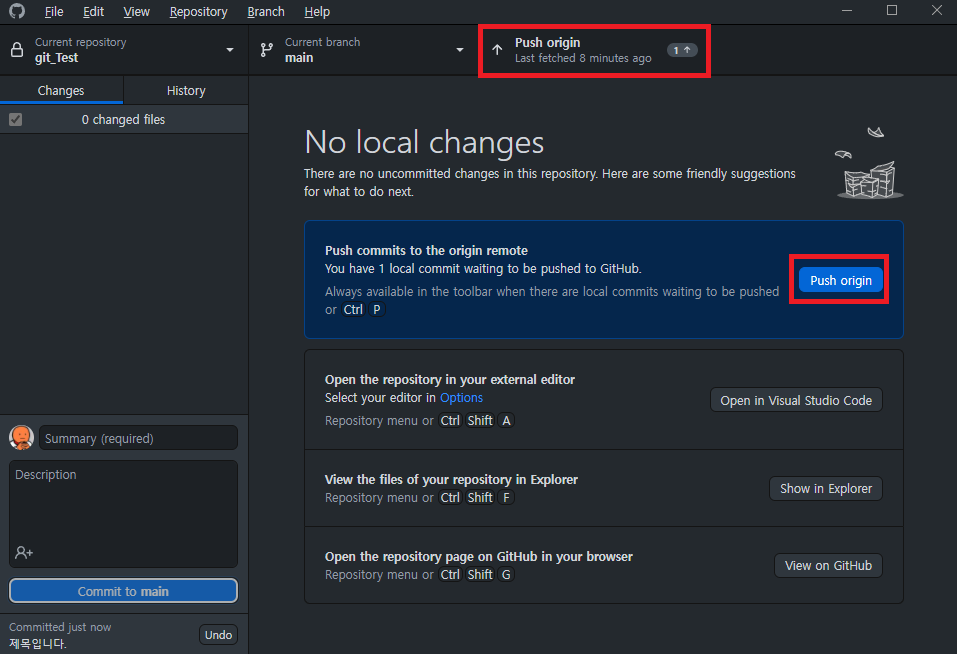
Task: Click the 제목입니다. commit title
Action: (38, 644)
